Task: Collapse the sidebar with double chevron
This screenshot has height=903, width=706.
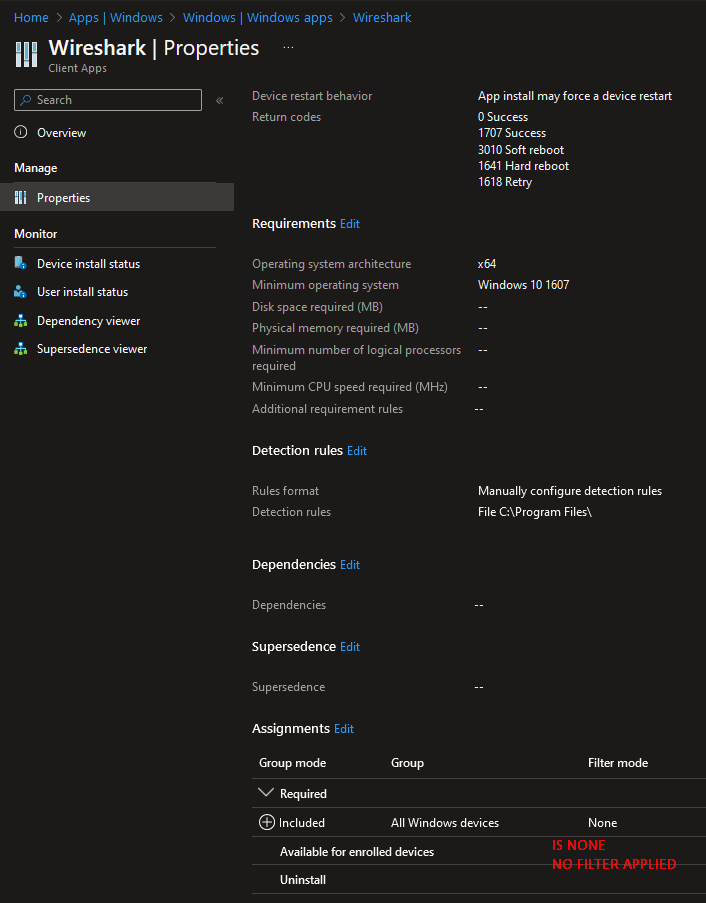Action: pos(219,100)
